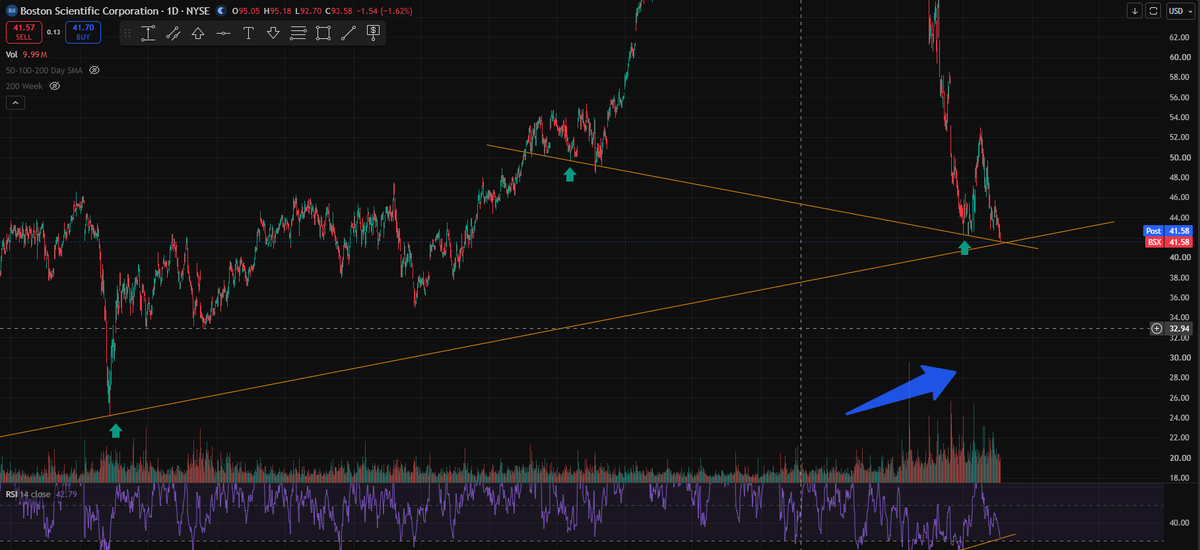The height and width of the screenshot is (550, 1200).
Task: Select the arrow up marker tool
Action: click(198, 33)
